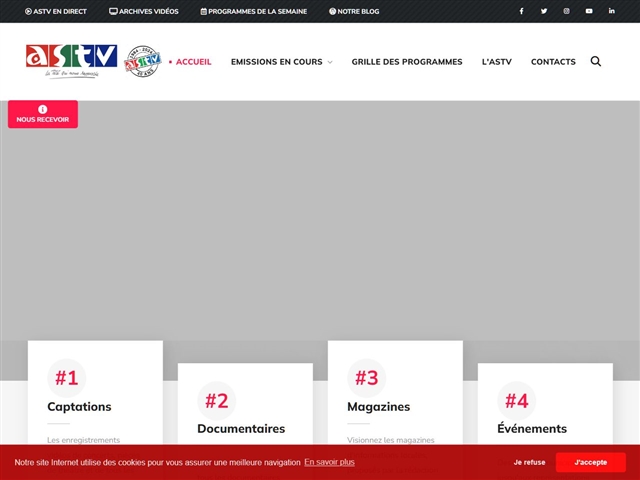Open the Instagram social icon
Screen dimensions: 640x480
coord(566,11)
